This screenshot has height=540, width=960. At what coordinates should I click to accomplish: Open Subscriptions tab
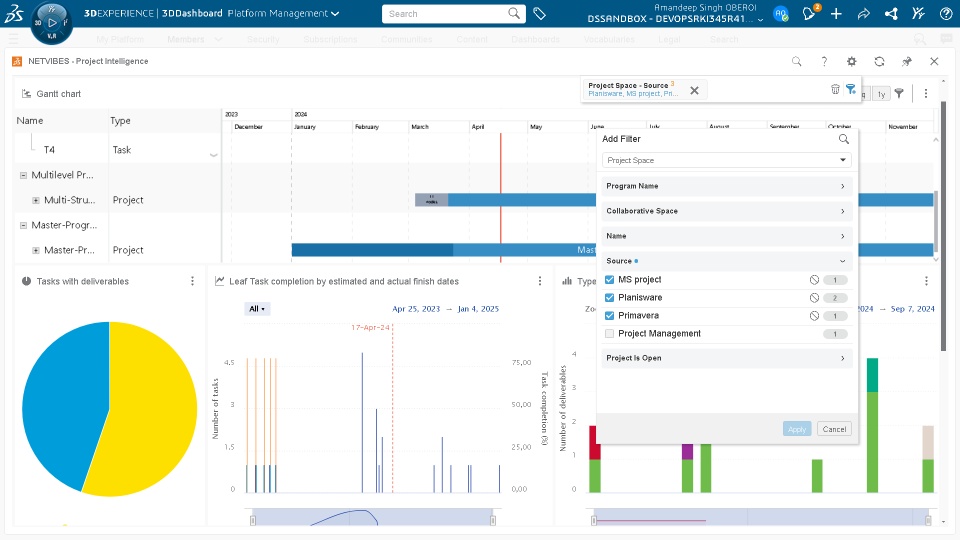tap(330, 39)
